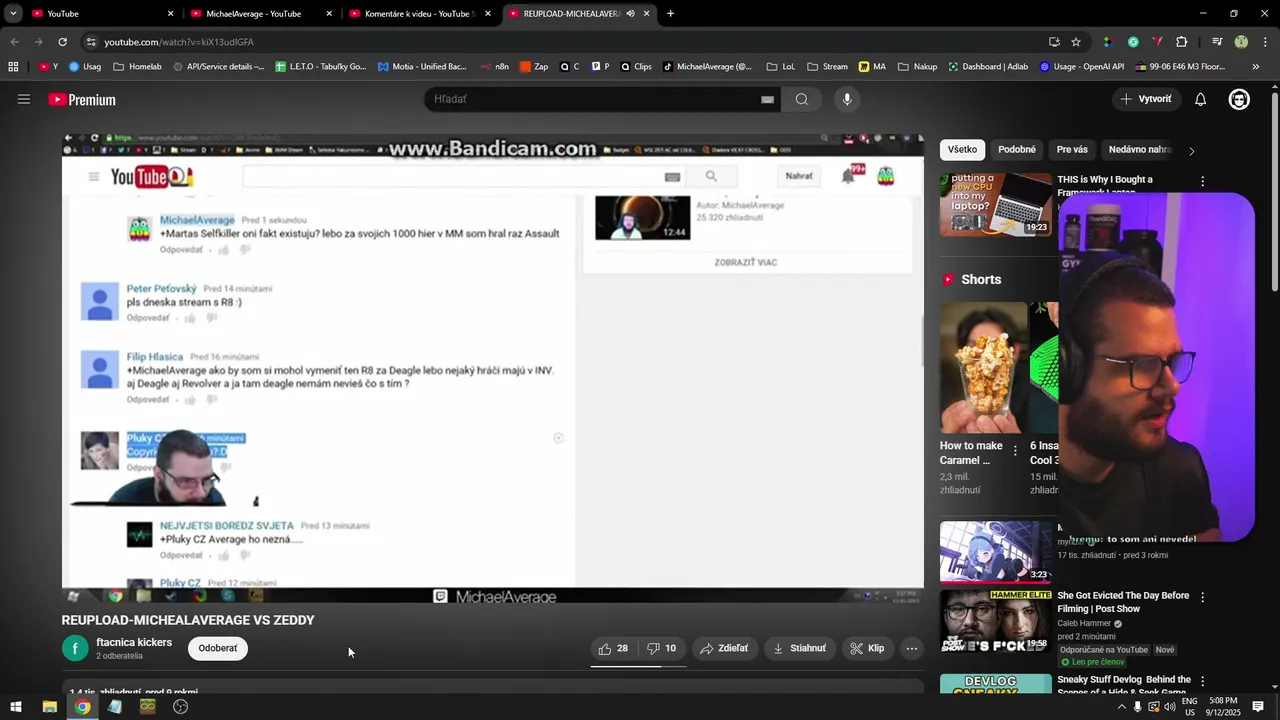
Task: Open more actions ellipsis under video
Action: coord(911,648)
